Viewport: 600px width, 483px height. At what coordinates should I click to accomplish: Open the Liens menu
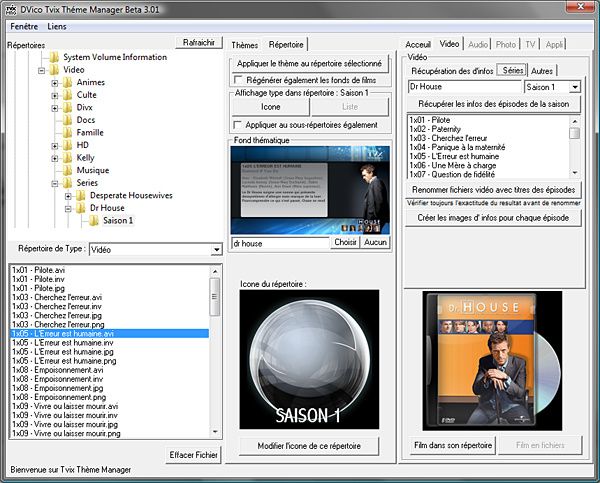[x=57, y=26]
